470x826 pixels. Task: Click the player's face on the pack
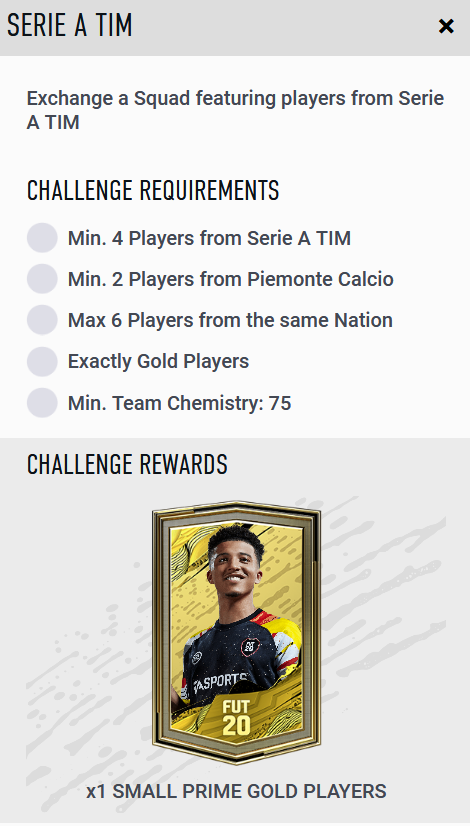pyautogui.click(x=236, y=568)
